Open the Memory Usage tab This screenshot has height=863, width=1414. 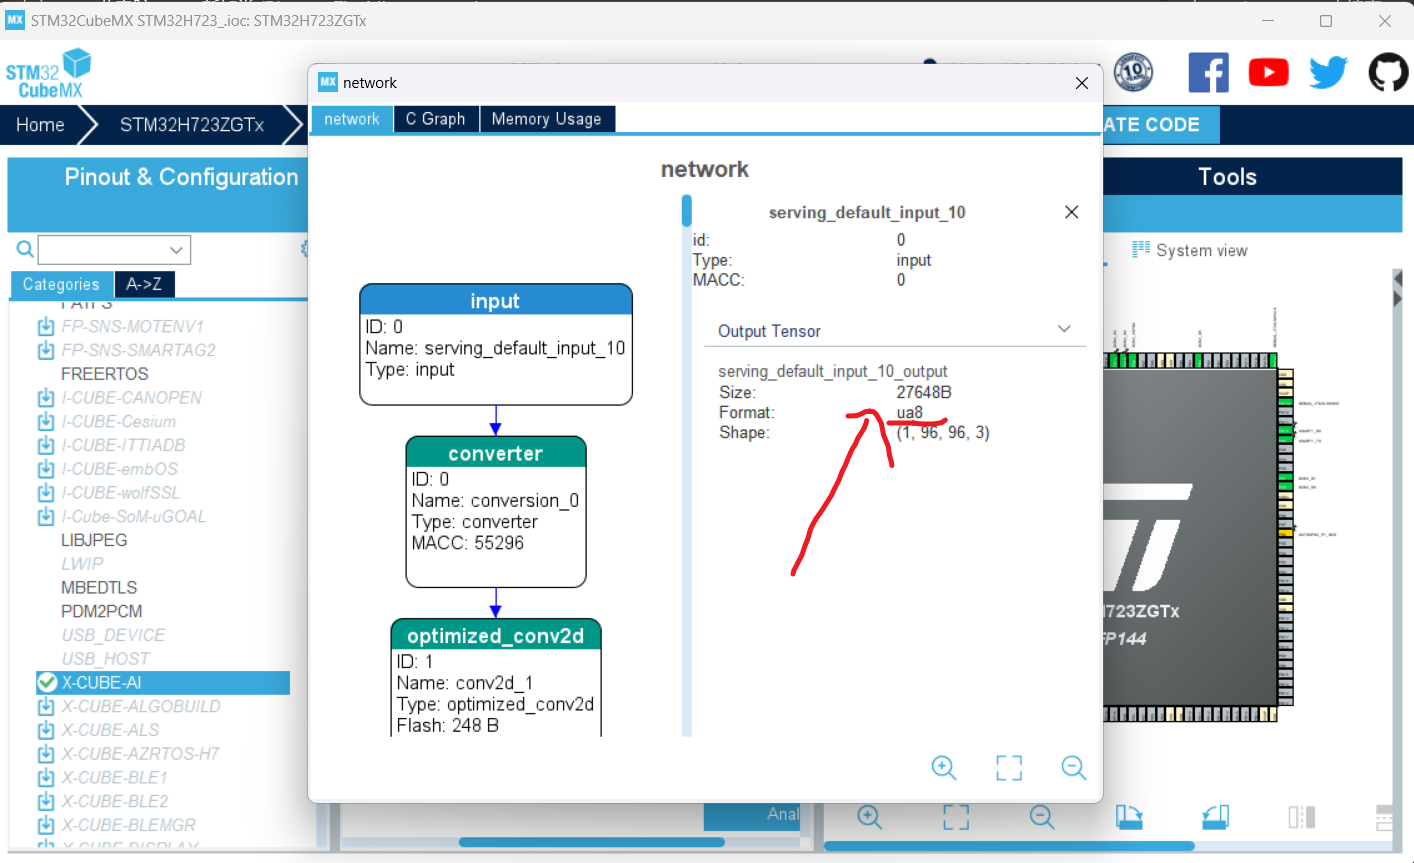pos(547,119)
